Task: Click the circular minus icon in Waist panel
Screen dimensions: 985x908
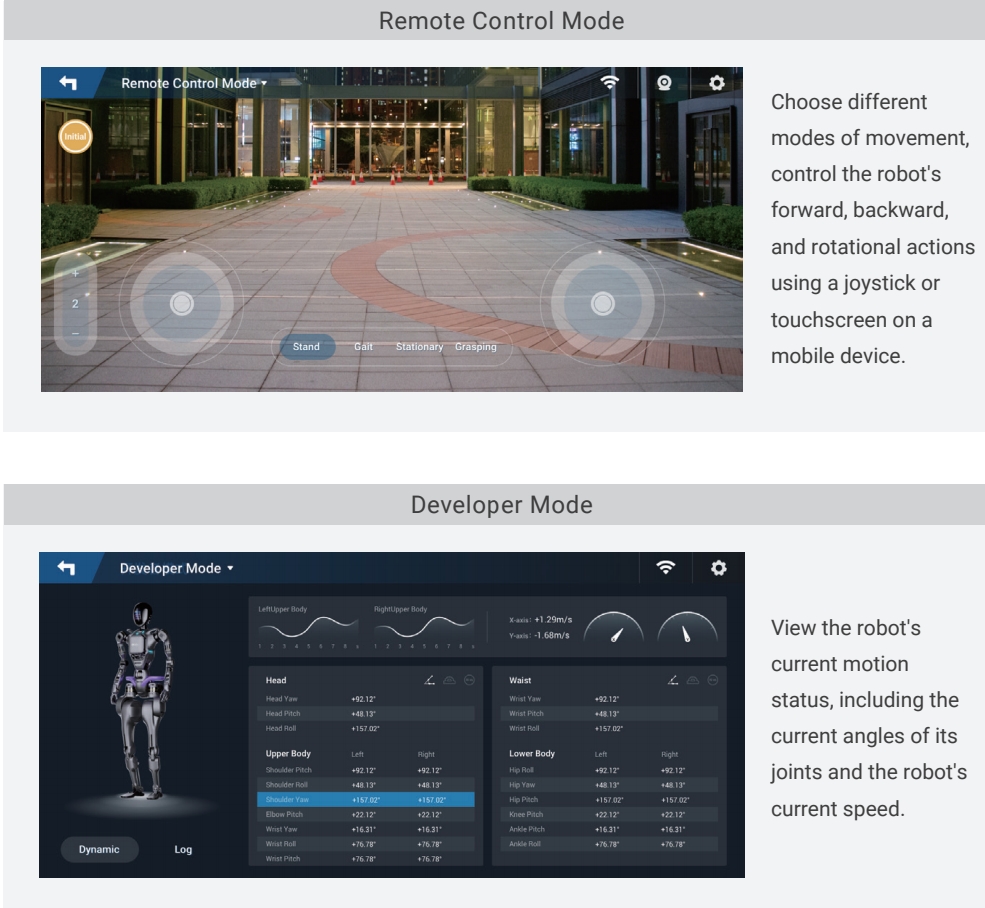Action: pos(711,681)
